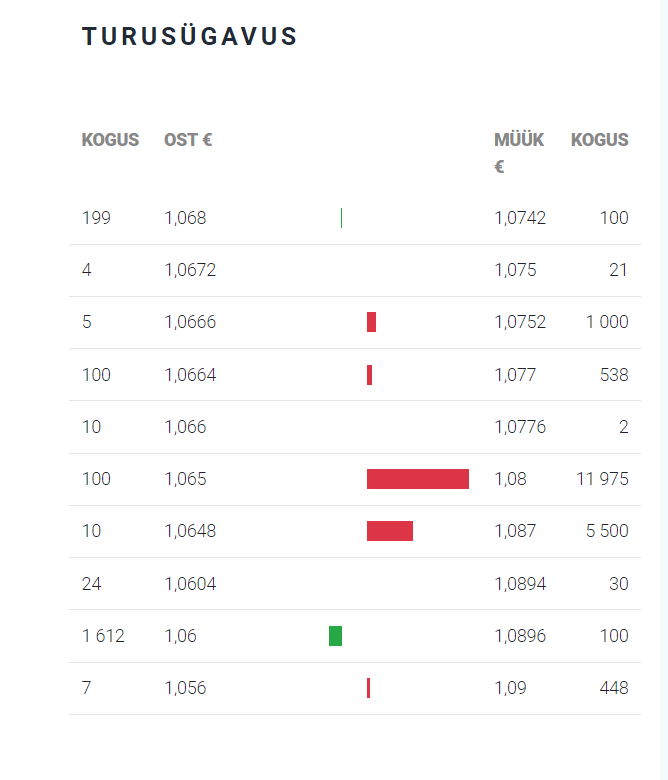Select the bid price 1,0648
The image size is (668, 780).
coord(190,531)
